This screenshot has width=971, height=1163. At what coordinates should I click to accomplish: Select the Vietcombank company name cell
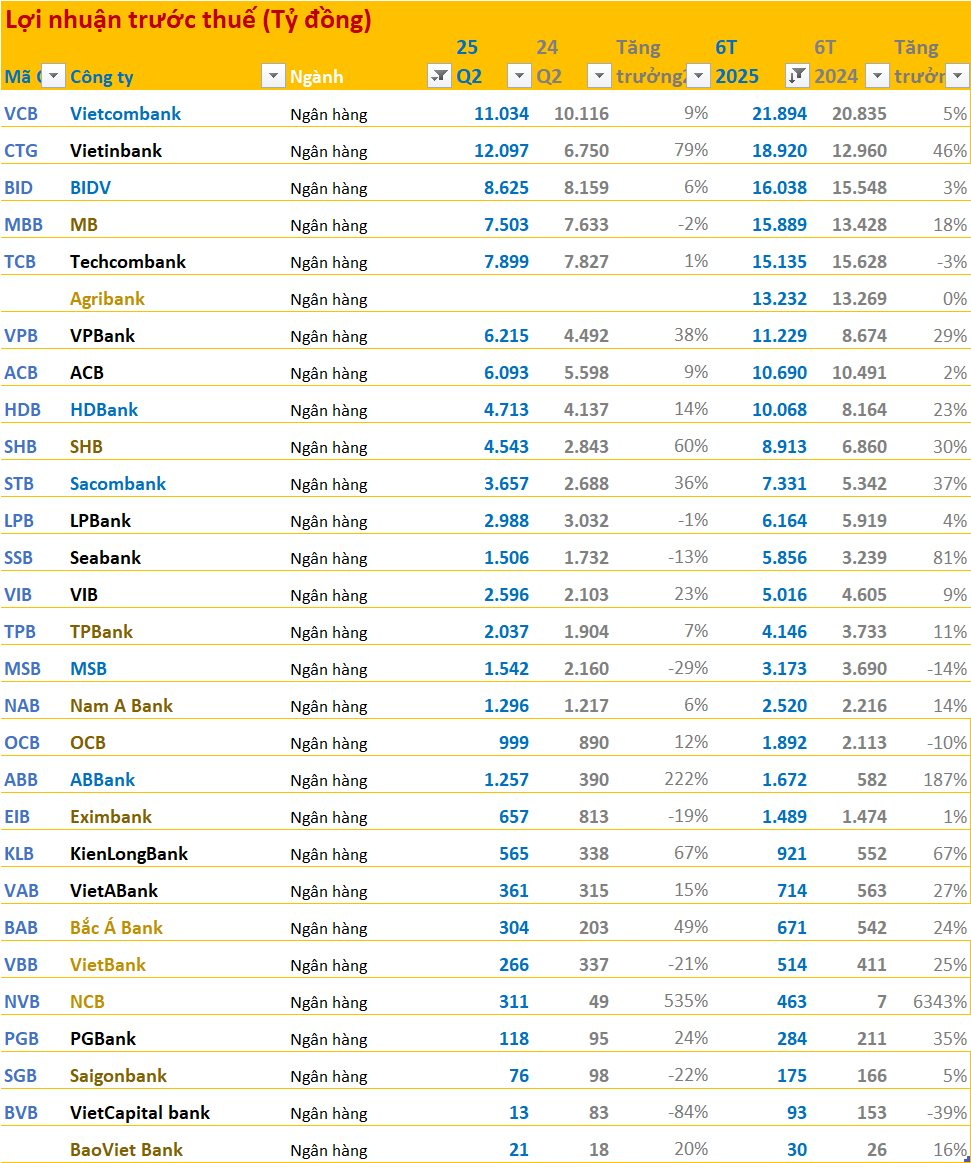pos(126,114)
